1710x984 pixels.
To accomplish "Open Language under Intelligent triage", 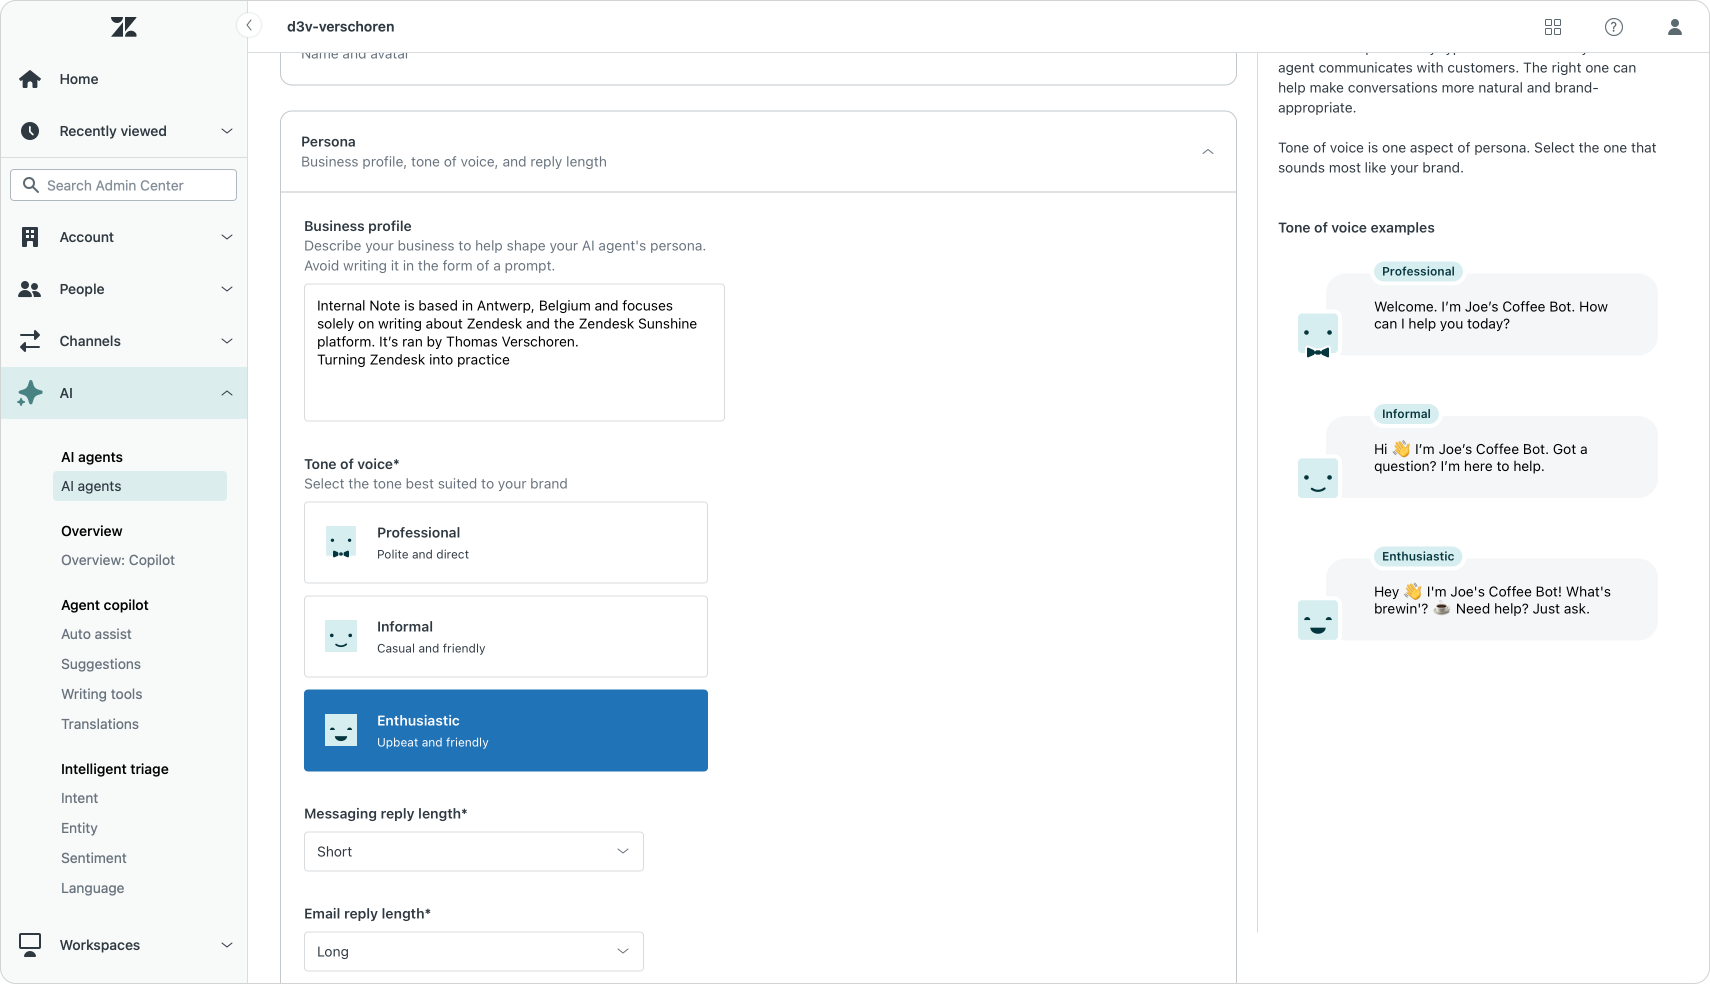I will point(93,888).
